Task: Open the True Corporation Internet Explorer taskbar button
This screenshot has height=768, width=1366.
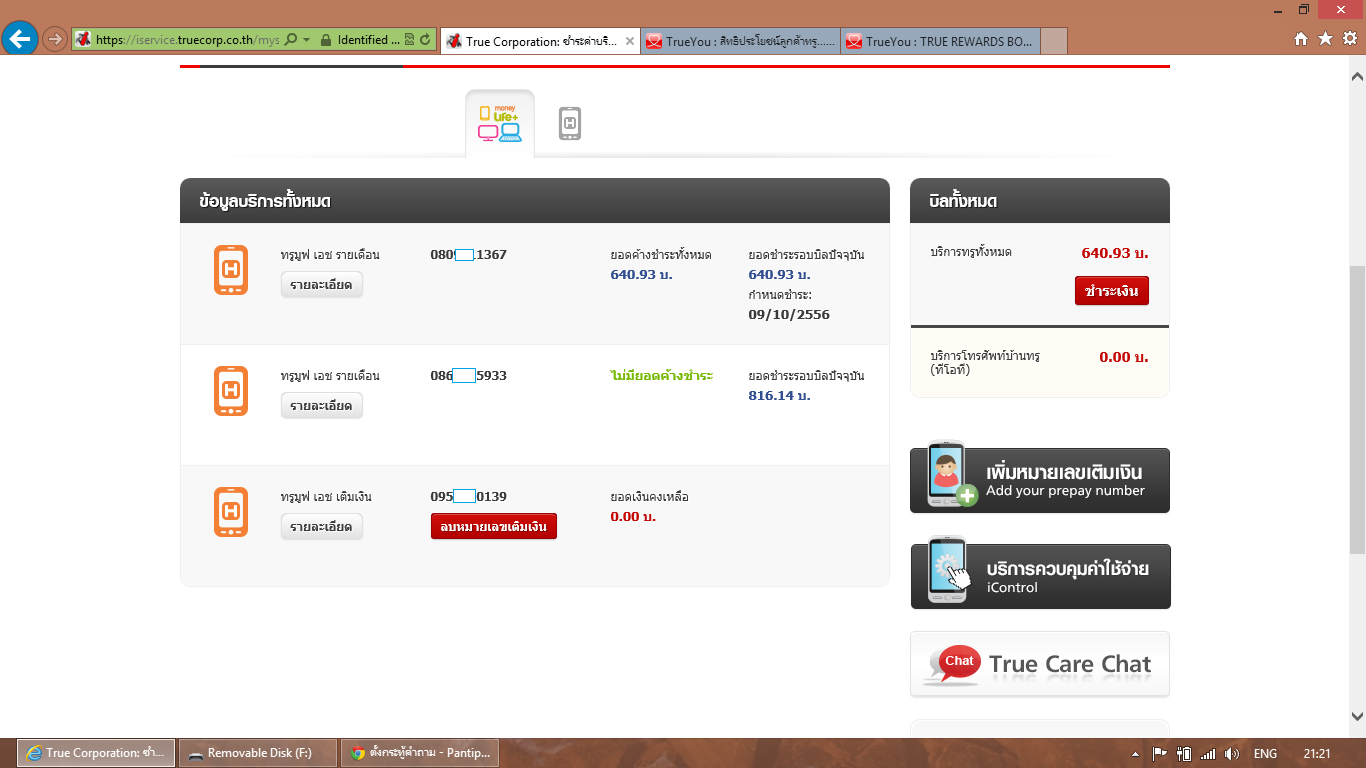Action: point(96,753)
